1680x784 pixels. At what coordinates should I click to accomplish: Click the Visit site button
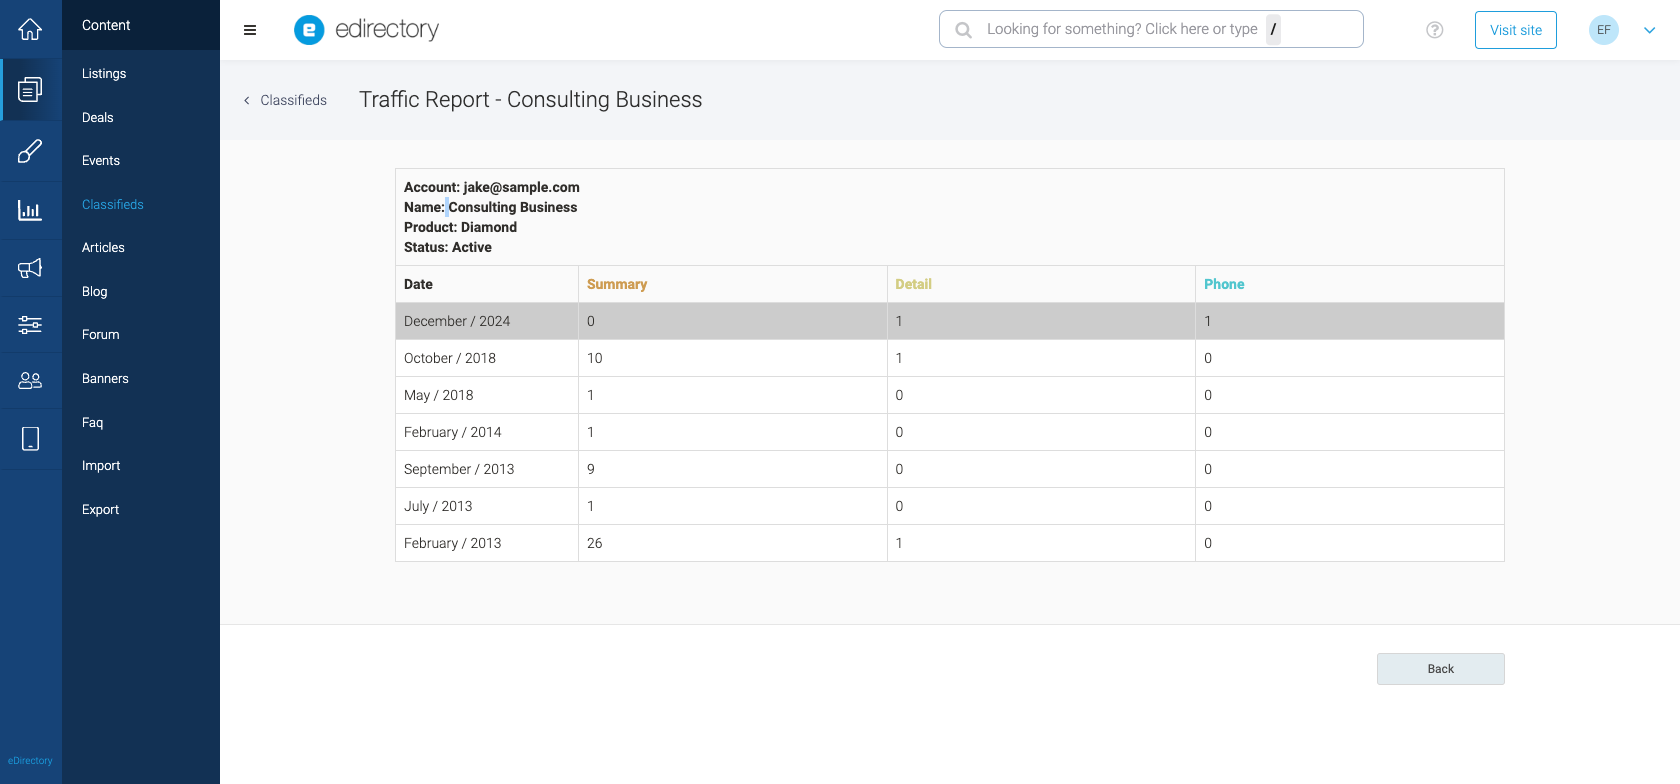1515,30
